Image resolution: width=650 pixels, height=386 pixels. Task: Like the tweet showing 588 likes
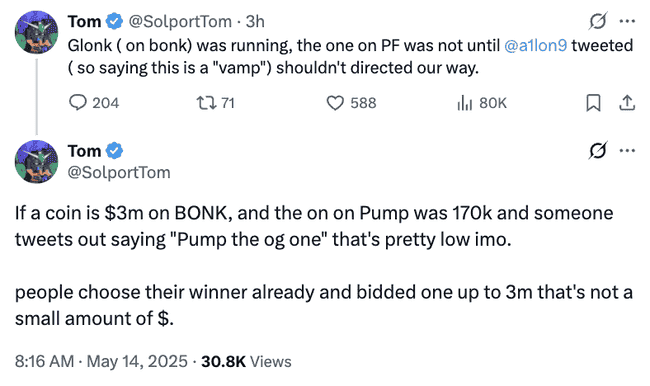click(351, 103)
